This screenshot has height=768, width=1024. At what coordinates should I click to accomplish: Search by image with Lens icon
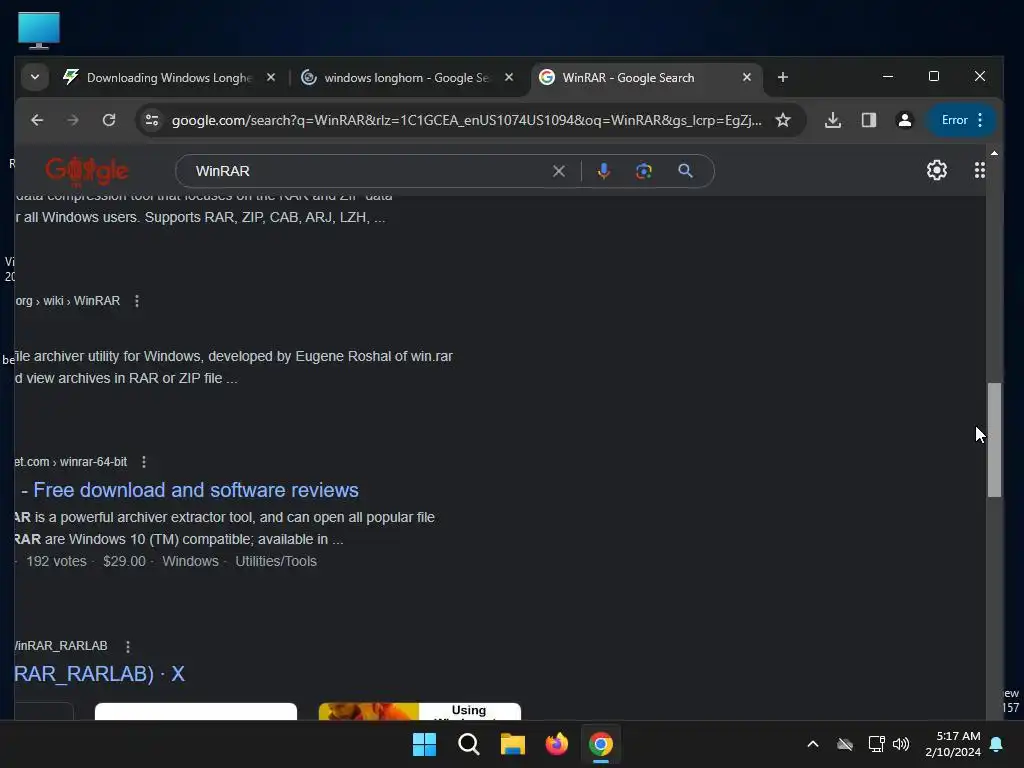(x=644, y=171)
